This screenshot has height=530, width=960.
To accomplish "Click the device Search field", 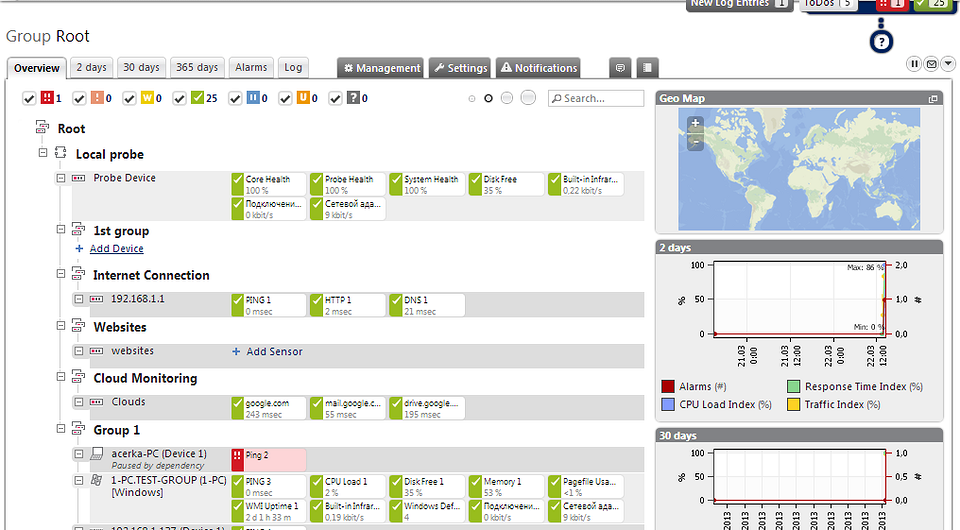I will 601,98.
